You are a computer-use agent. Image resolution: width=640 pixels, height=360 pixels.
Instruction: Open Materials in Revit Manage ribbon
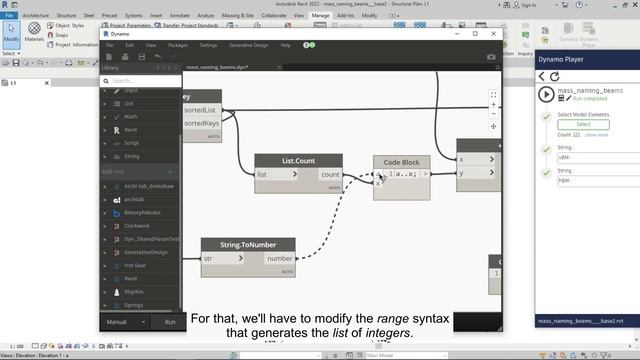(34, 32)
